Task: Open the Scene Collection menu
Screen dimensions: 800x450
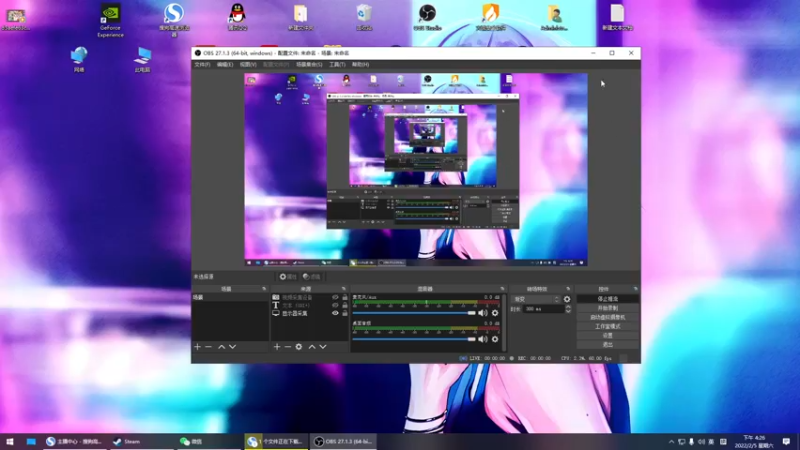Action: pos(309,65)
